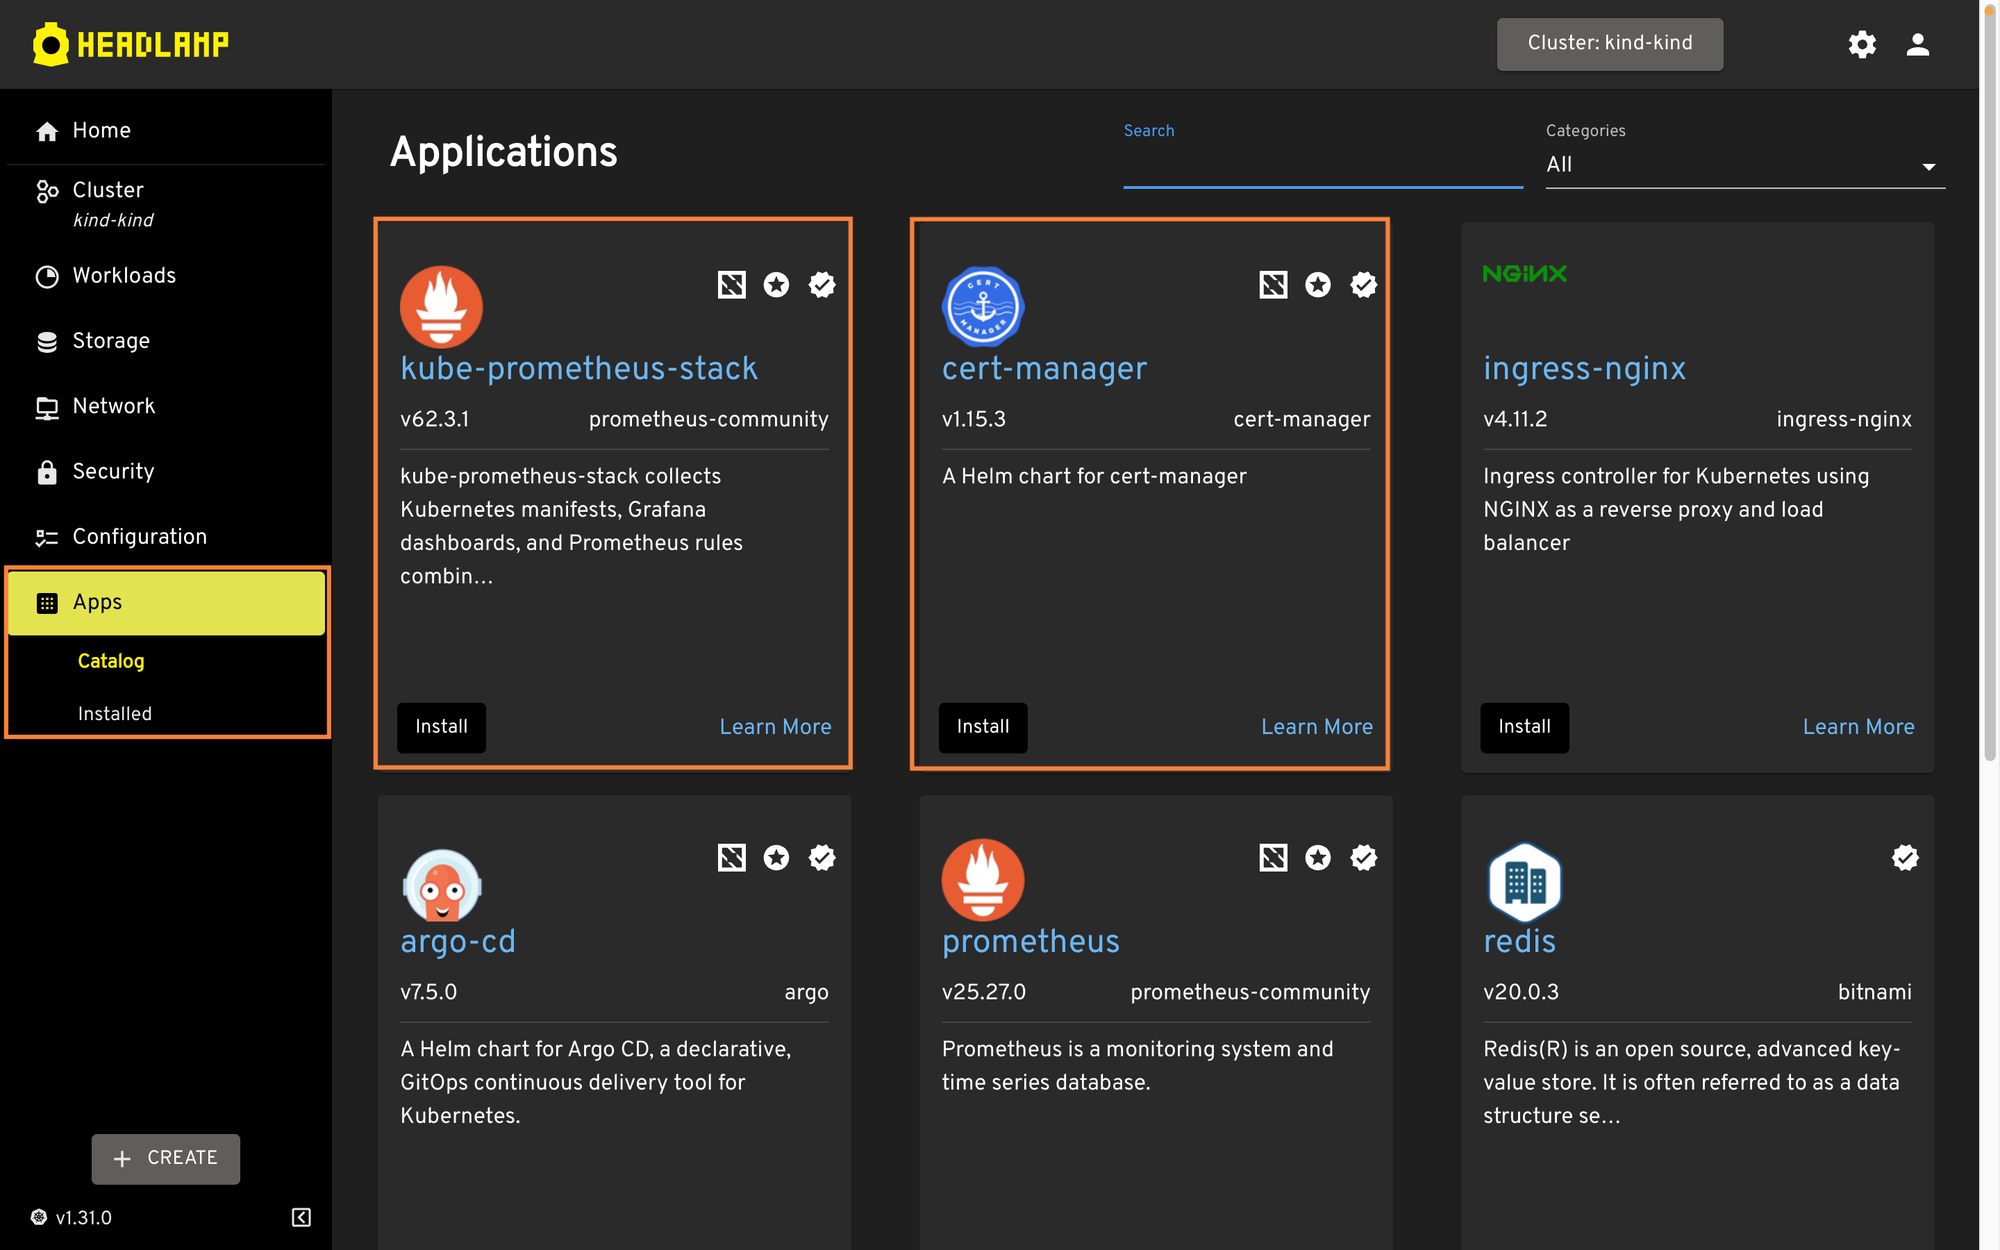Screen dimensions: 2000x1250
Task: Open the settings gear icon
Action: tap(1862, 44)
